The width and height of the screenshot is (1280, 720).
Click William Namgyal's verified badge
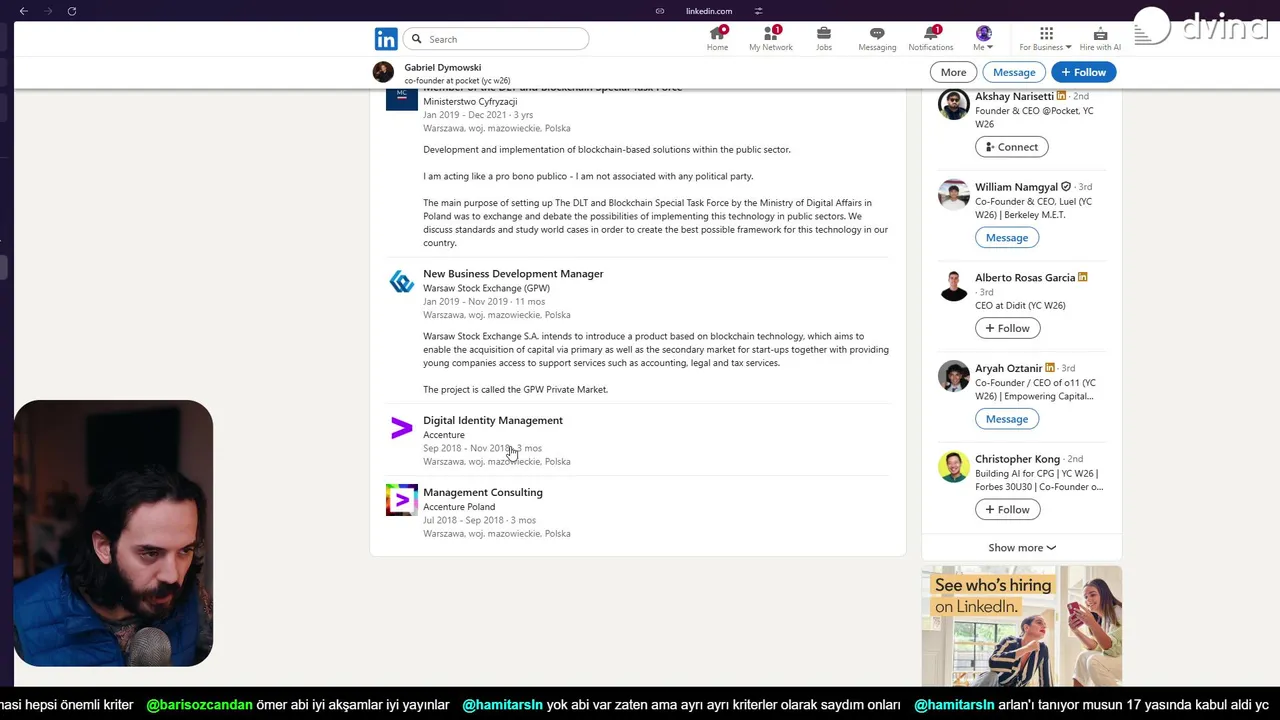pyautogui.click(x=1065, y=187)
